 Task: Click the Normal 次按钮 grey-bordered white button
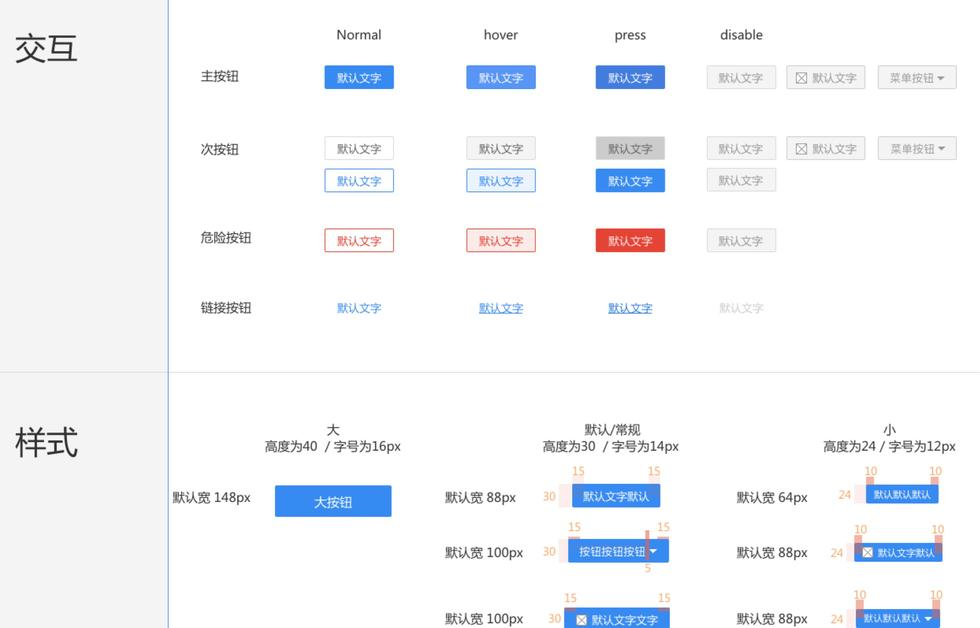coord(359,148)
